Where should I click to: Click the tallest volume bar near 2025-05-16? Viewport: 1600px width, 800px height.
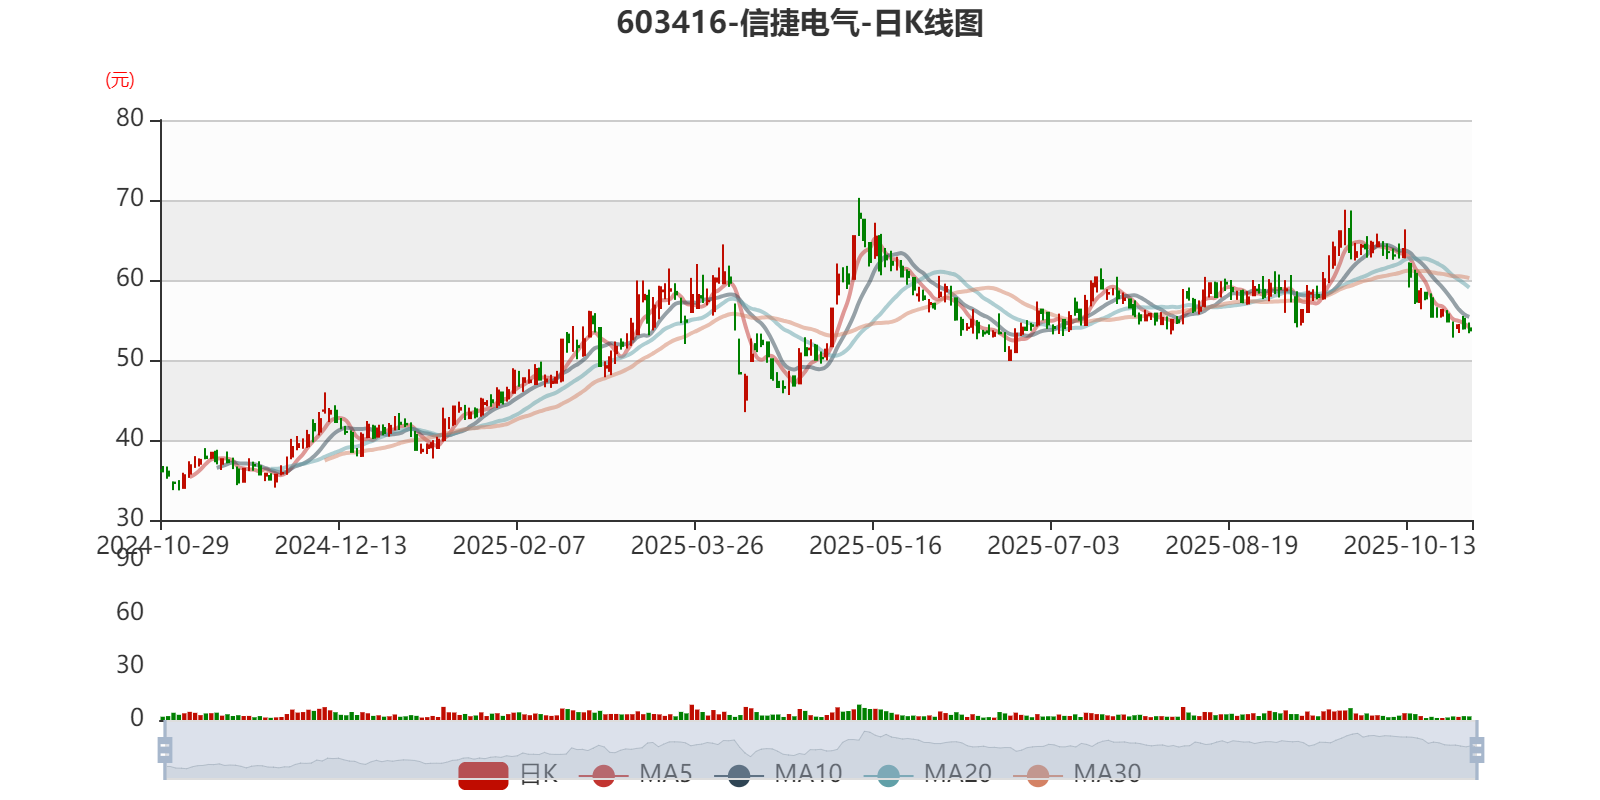tap(858, 712)
